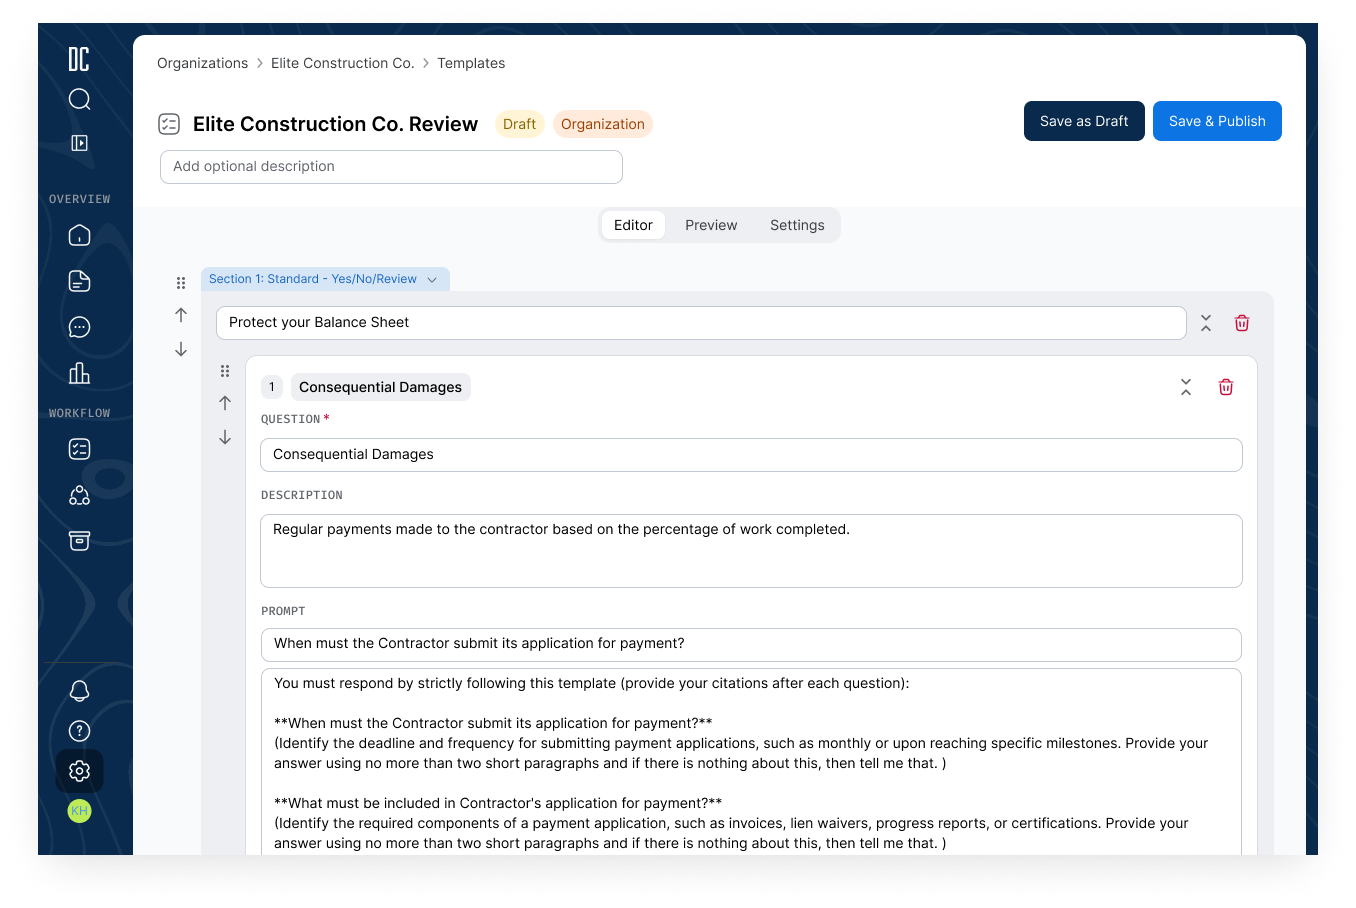1356x908 pixels.
Task: Navigate to Organizations breadcrumb
Action: (202, 63)
